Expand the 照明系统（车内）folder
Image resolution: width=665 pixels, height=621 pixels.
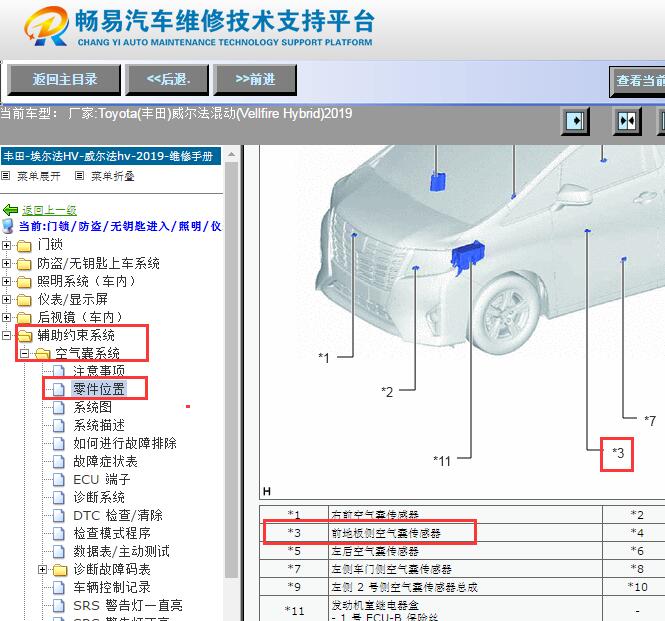6,281
